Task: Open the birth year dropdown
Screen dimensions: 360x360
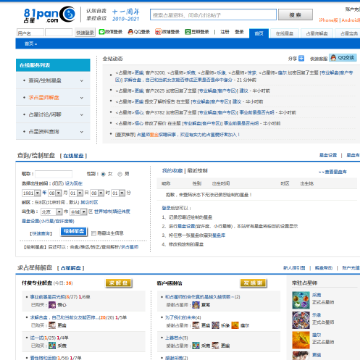Action: click(x=32, y=193)
